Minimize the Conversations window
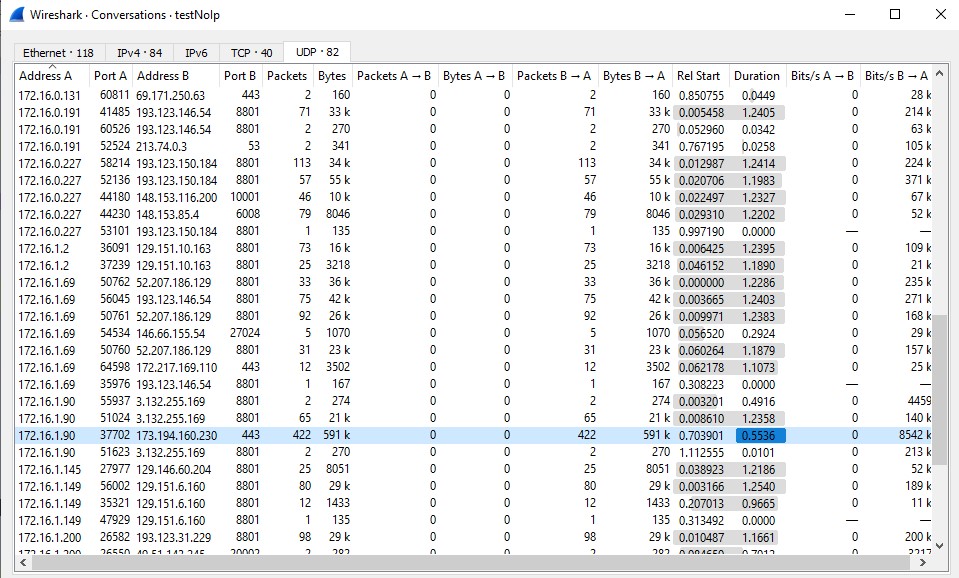The width and height of the screenshot is (959, 578). [850, 14]
